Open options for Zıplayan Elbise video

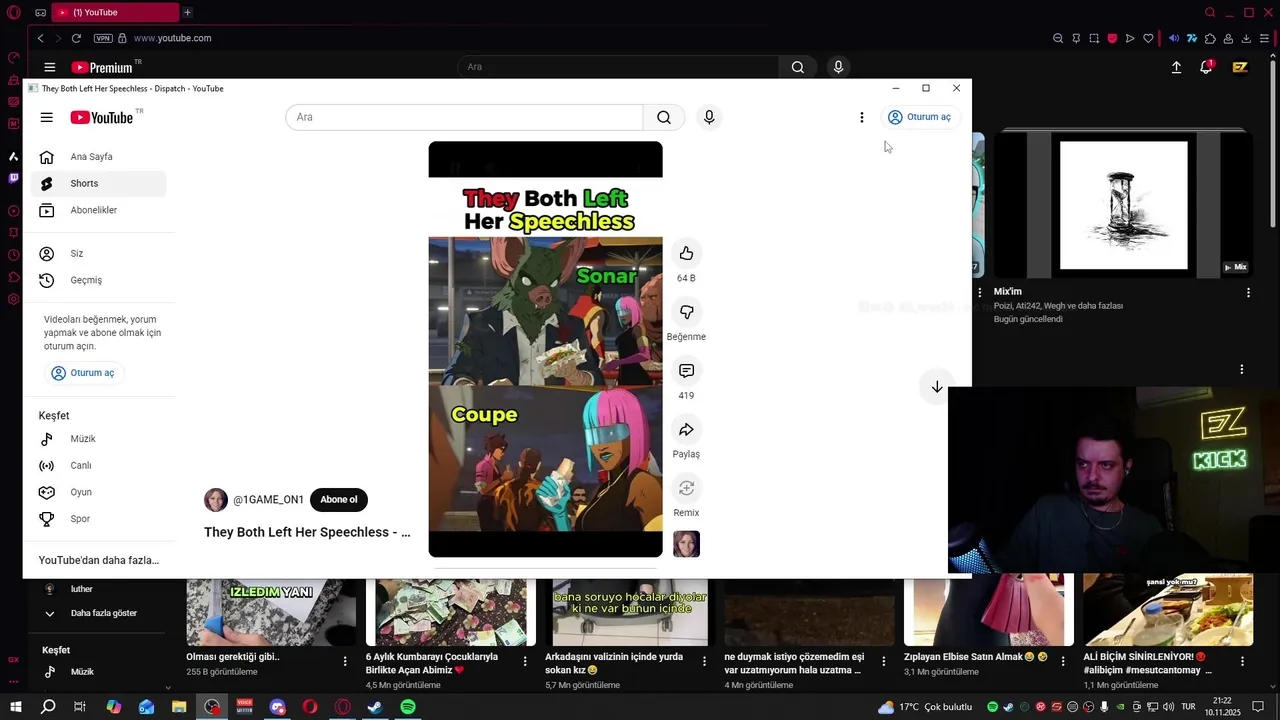1063,662
